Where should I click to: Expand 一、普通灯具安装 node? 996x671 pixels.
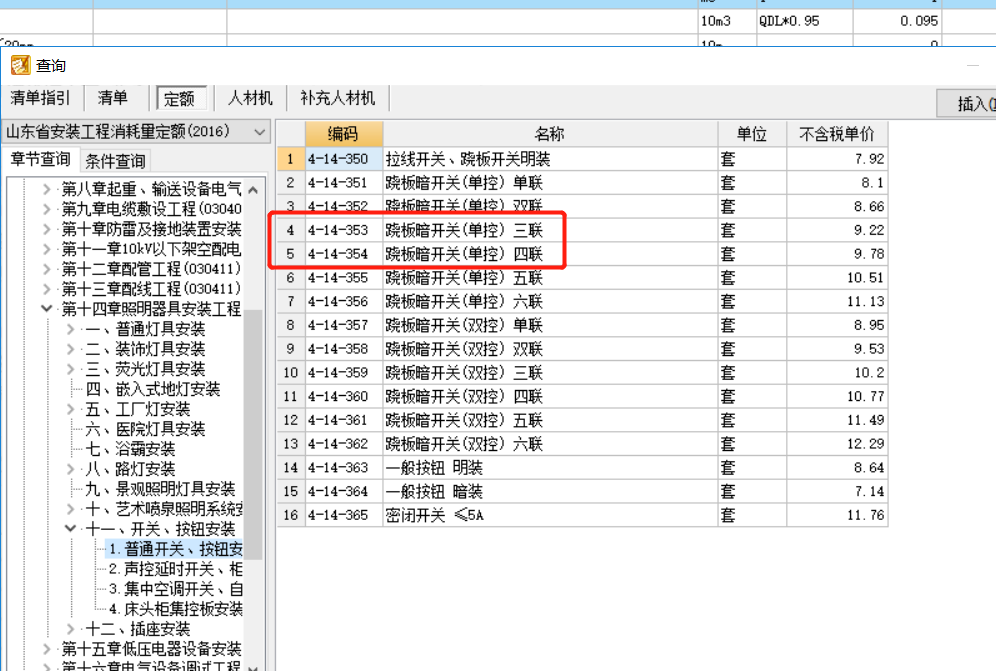click(71, 329)
